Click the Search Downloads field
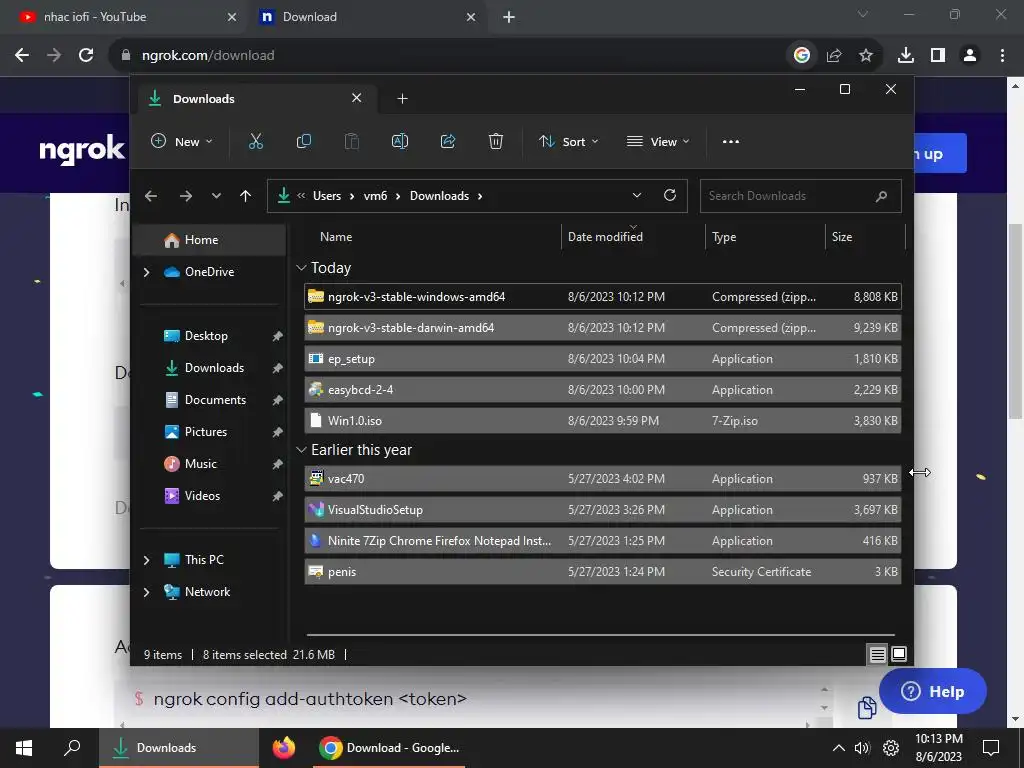 point(801,196)
